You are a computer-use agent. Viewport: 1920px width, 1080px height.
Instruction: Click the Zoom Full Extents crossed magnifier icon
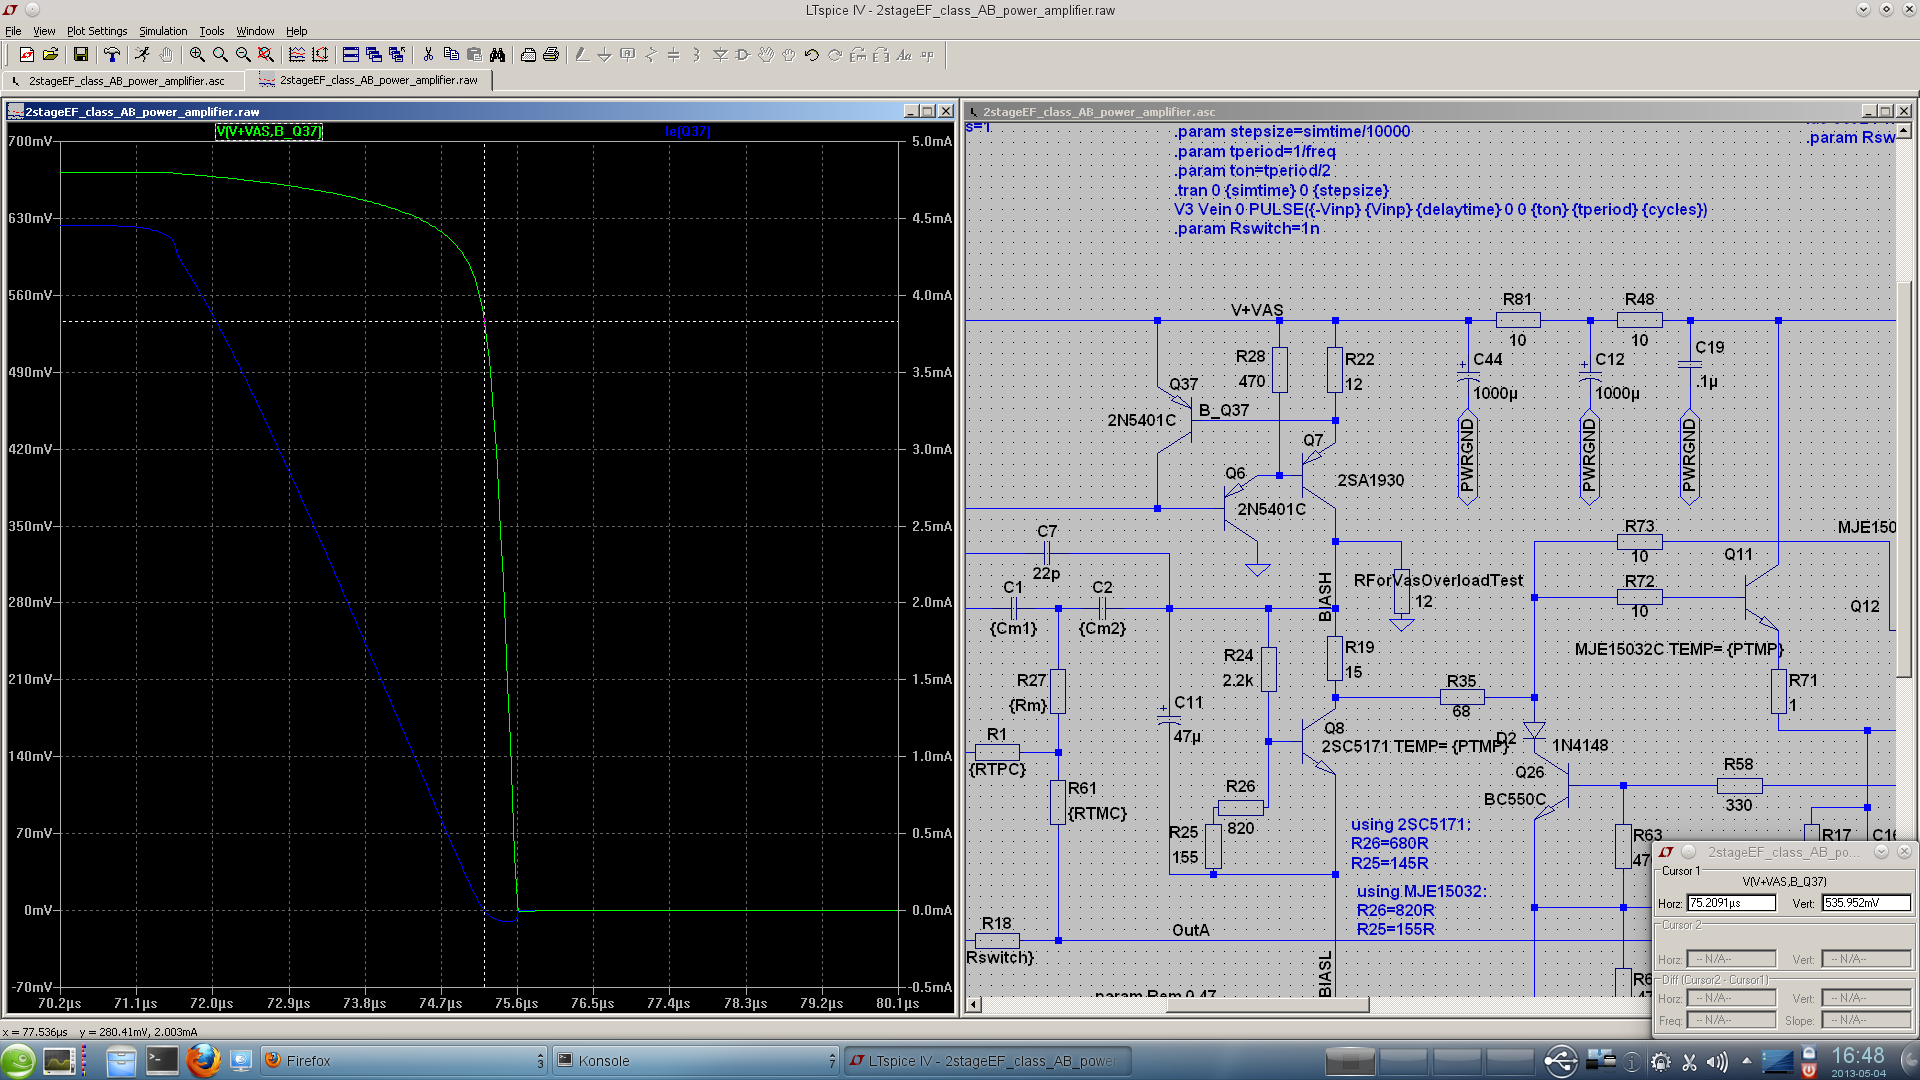click(x=266, y=55)
